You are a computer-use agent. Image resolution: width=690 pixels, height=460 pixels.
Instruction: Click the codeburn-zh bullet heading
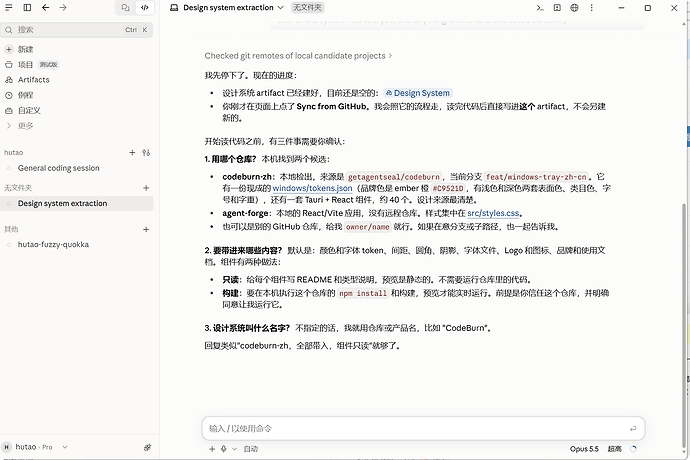point(247,177)
